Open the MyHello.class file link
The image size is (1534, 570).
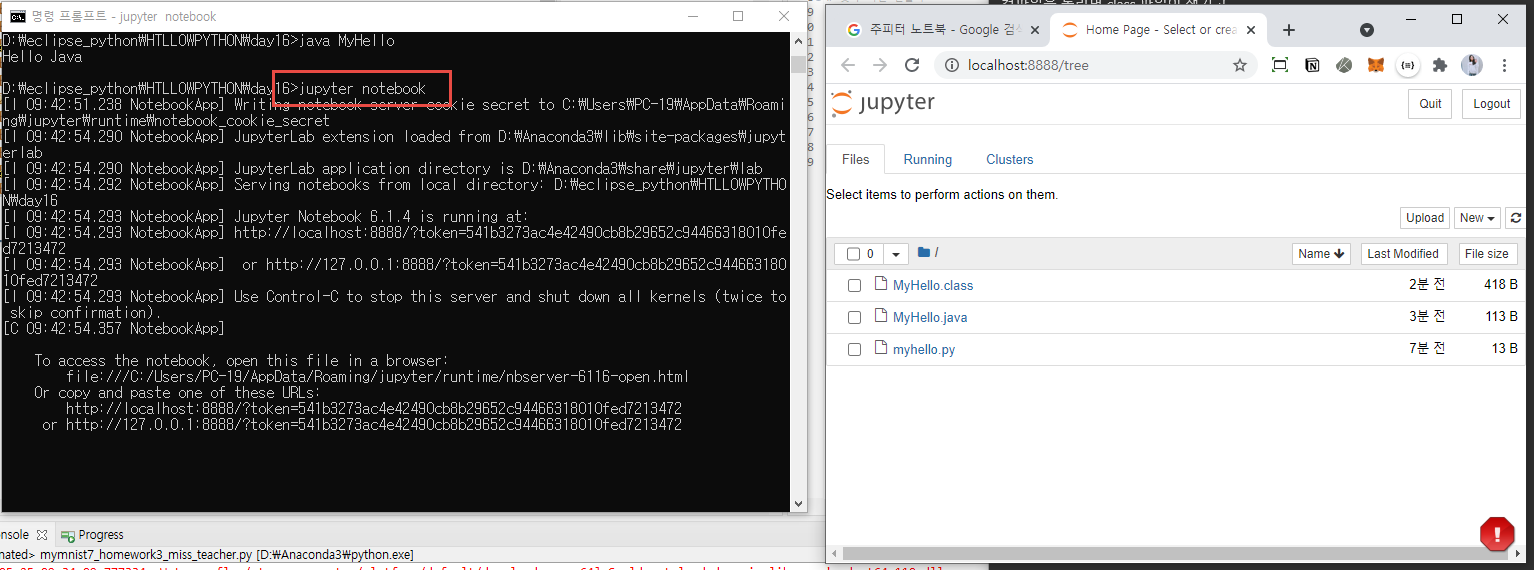pos(932,285)
